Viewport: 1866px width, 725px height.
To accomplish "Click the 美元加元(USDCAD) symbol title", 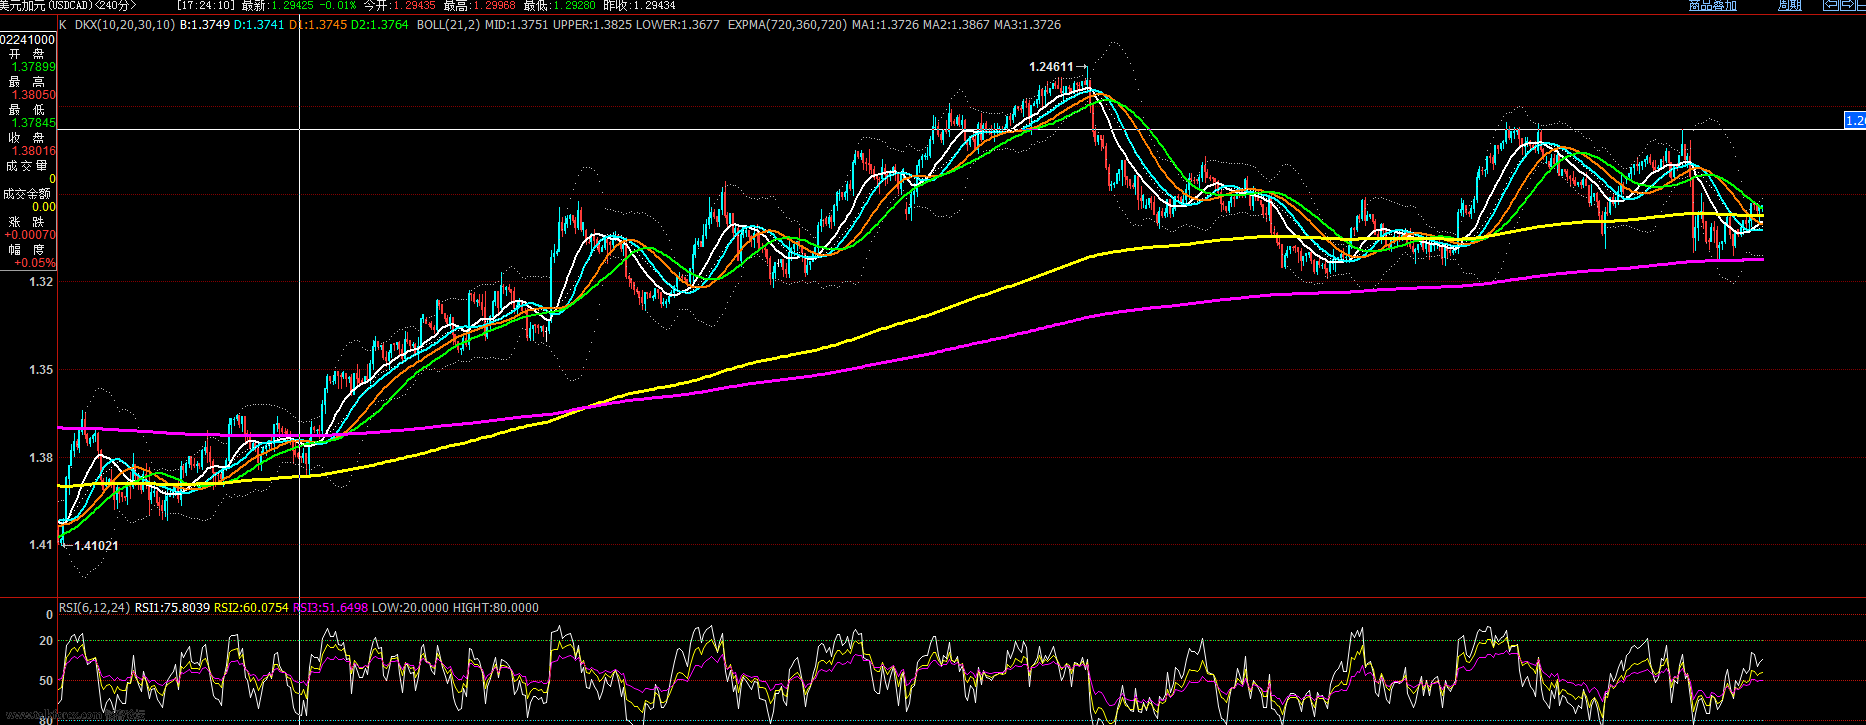I will [48, 5].
